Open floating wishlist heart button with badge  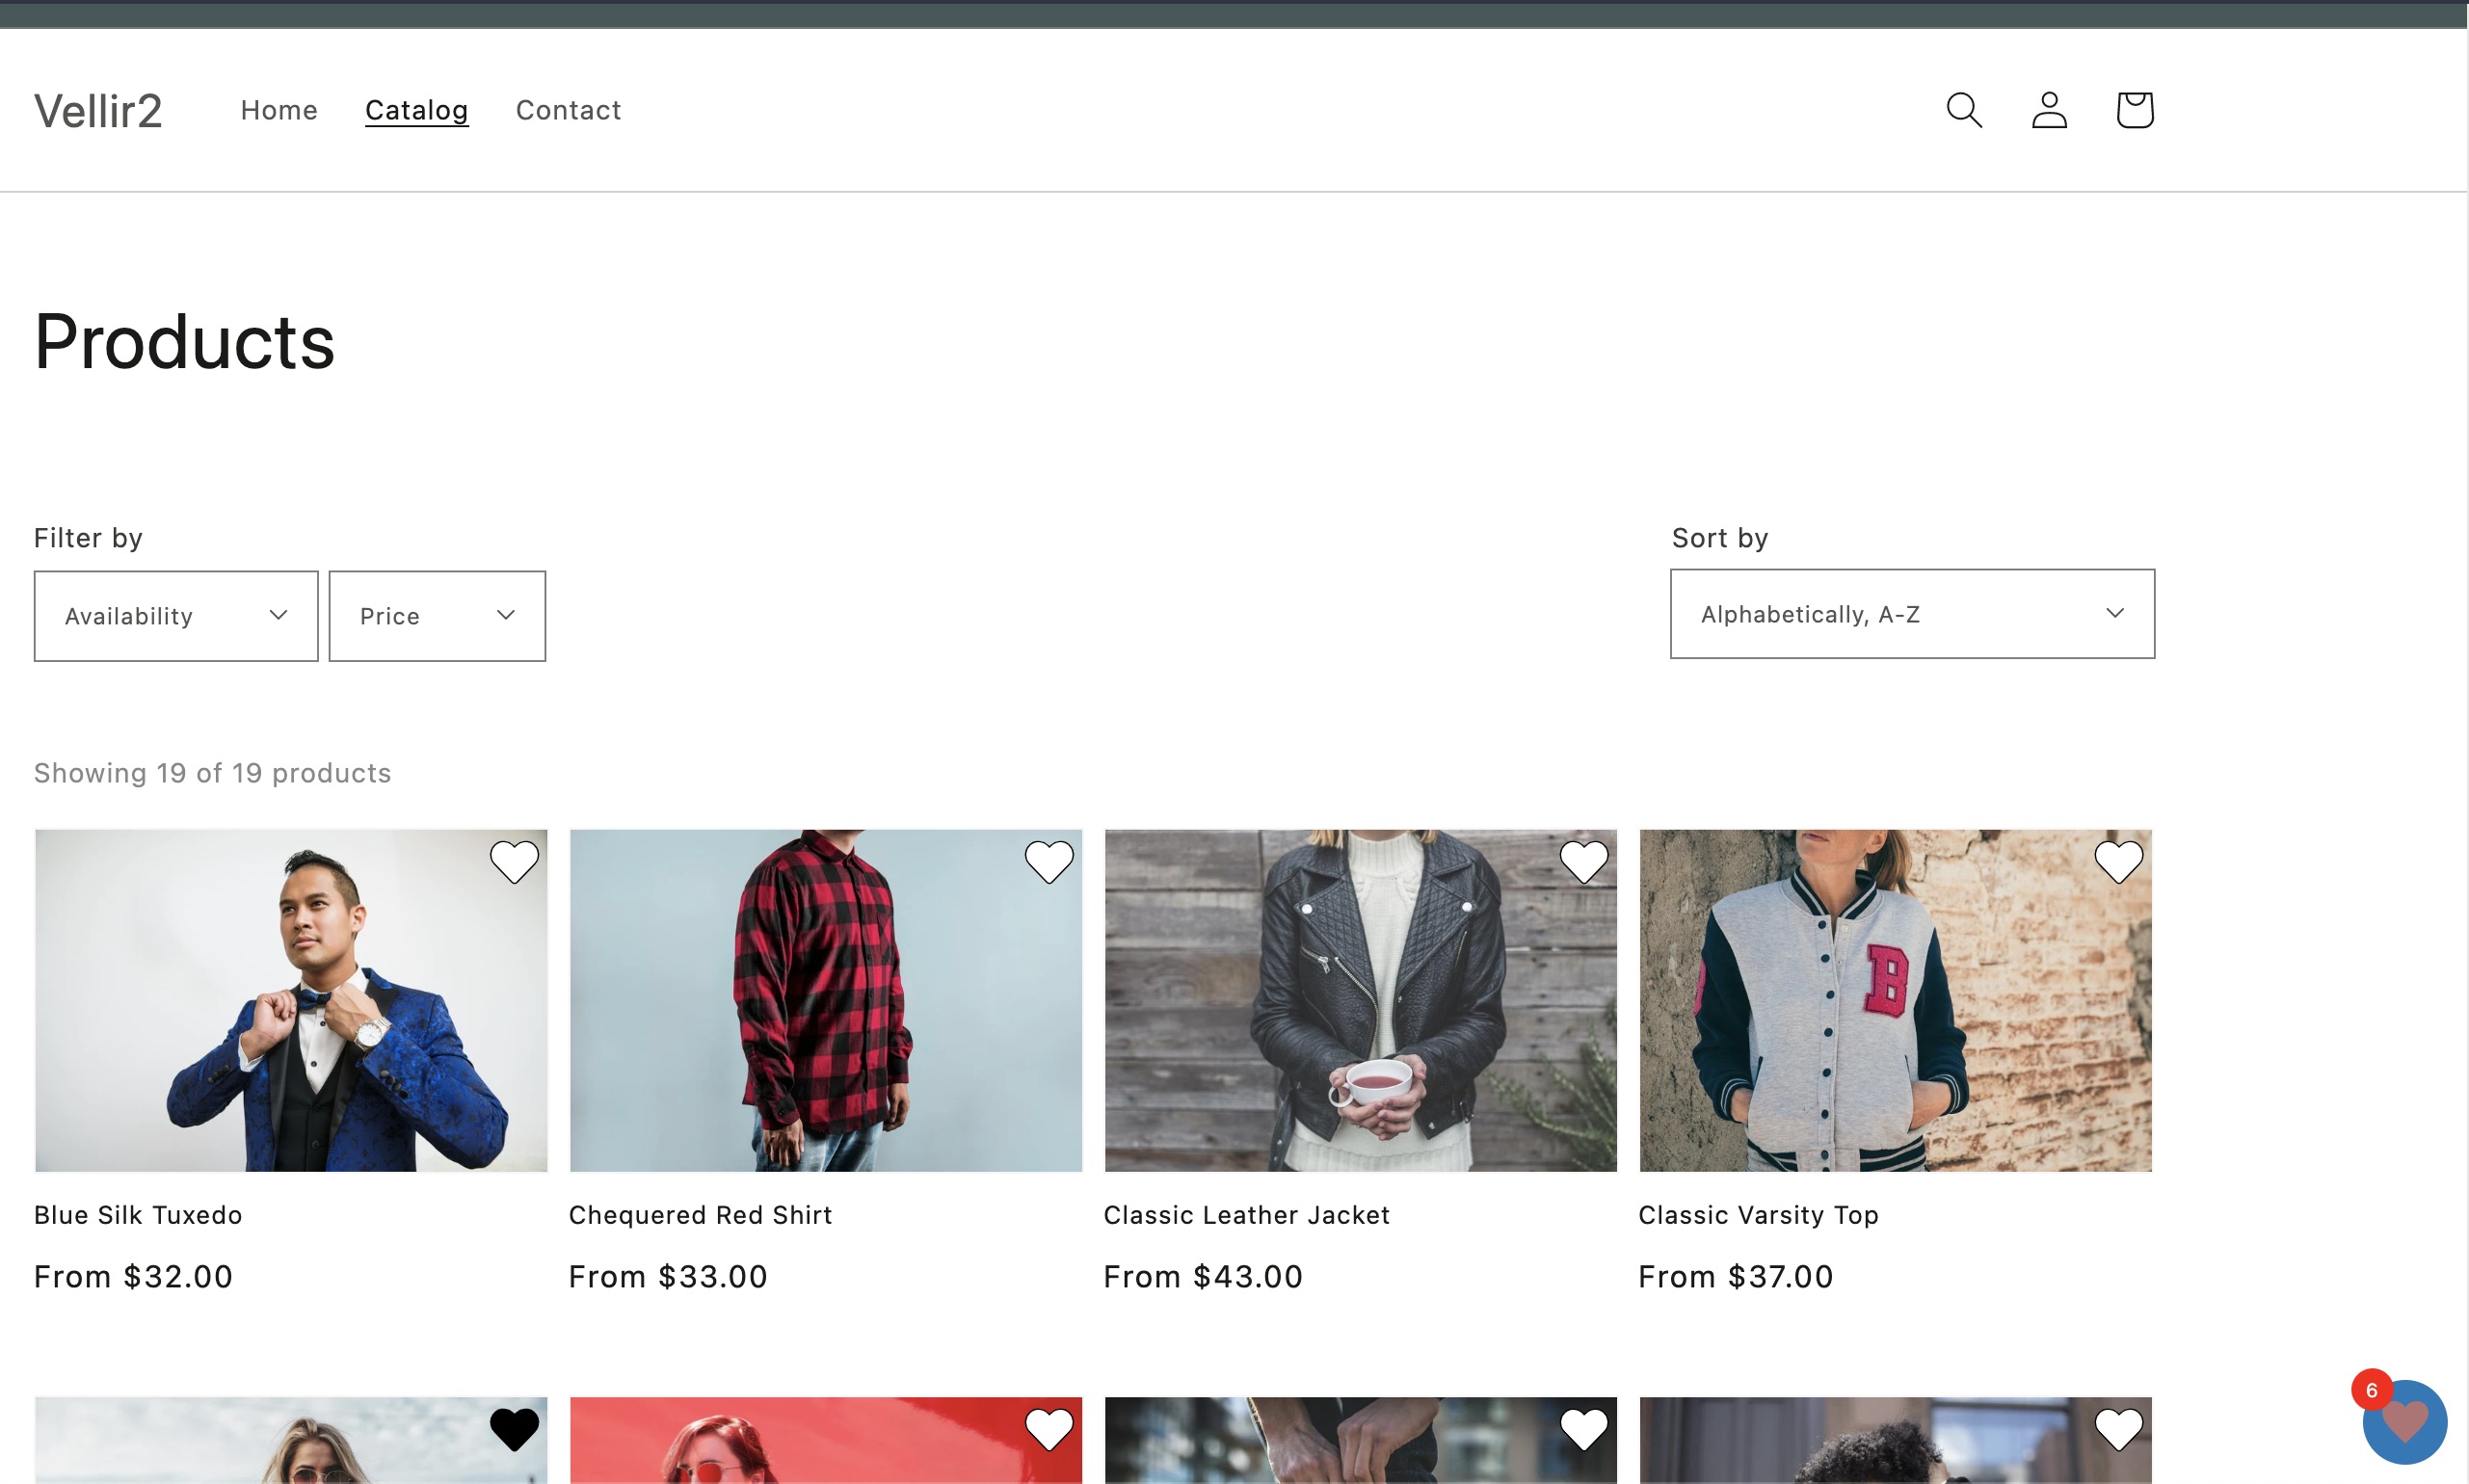click(2403, 1421)
